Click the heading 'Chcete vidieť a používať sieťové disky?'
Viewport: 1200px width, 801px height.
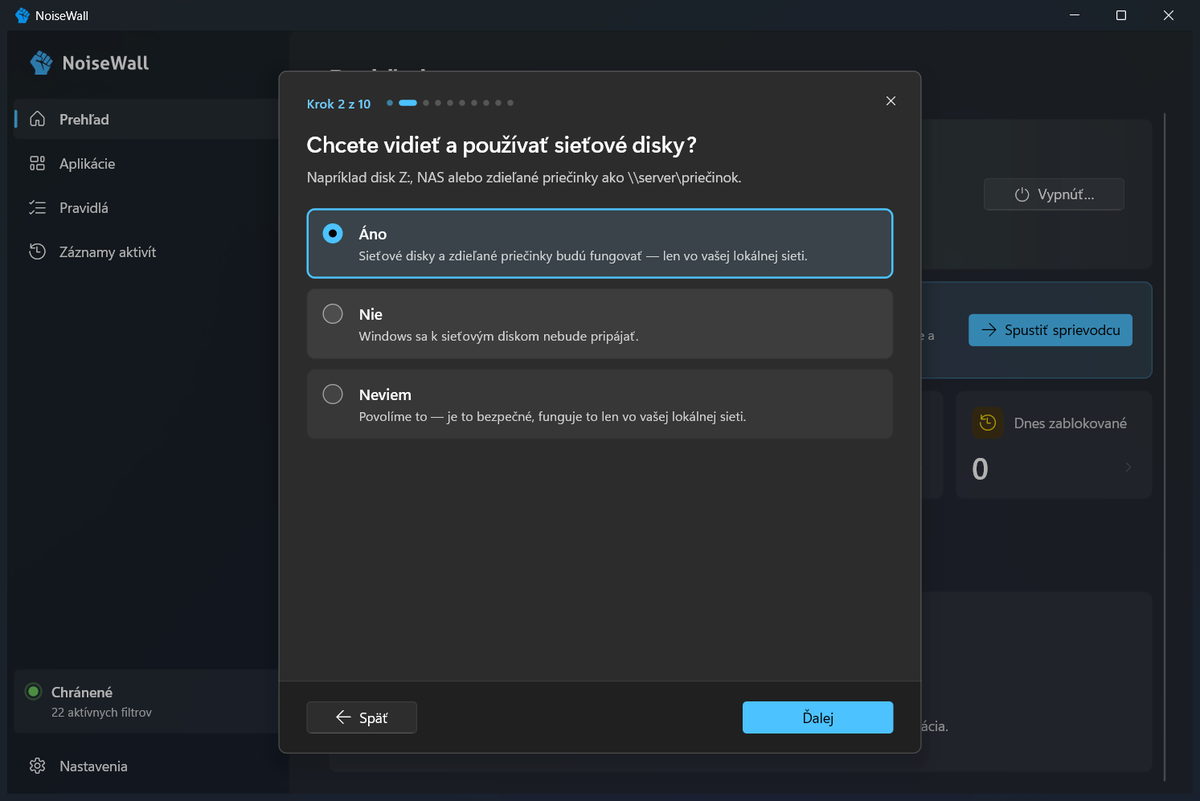click(x=502, y=145)
